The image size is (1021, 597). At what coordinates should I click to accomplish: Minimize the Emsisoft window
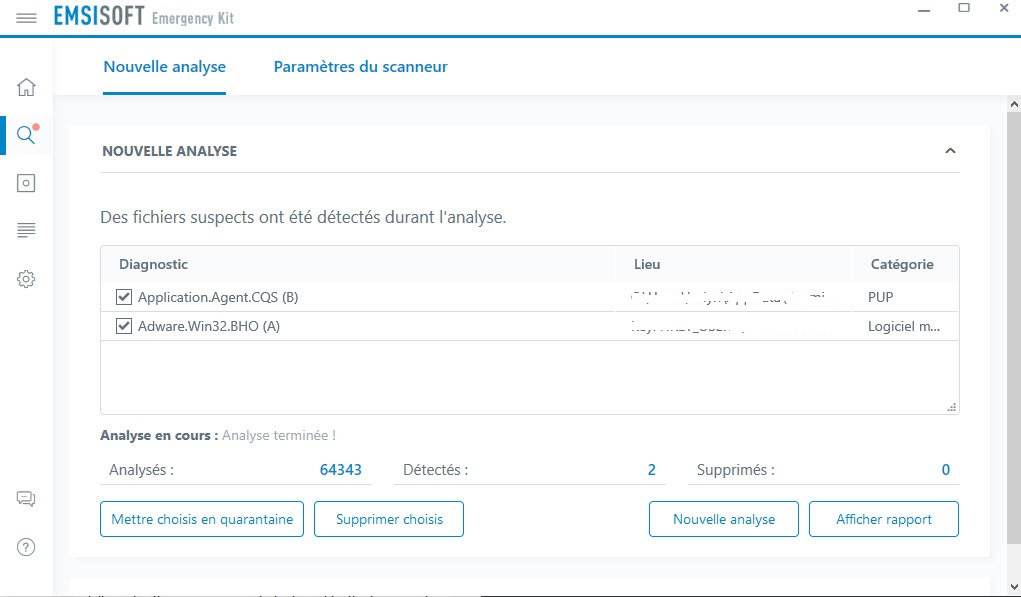923,10
